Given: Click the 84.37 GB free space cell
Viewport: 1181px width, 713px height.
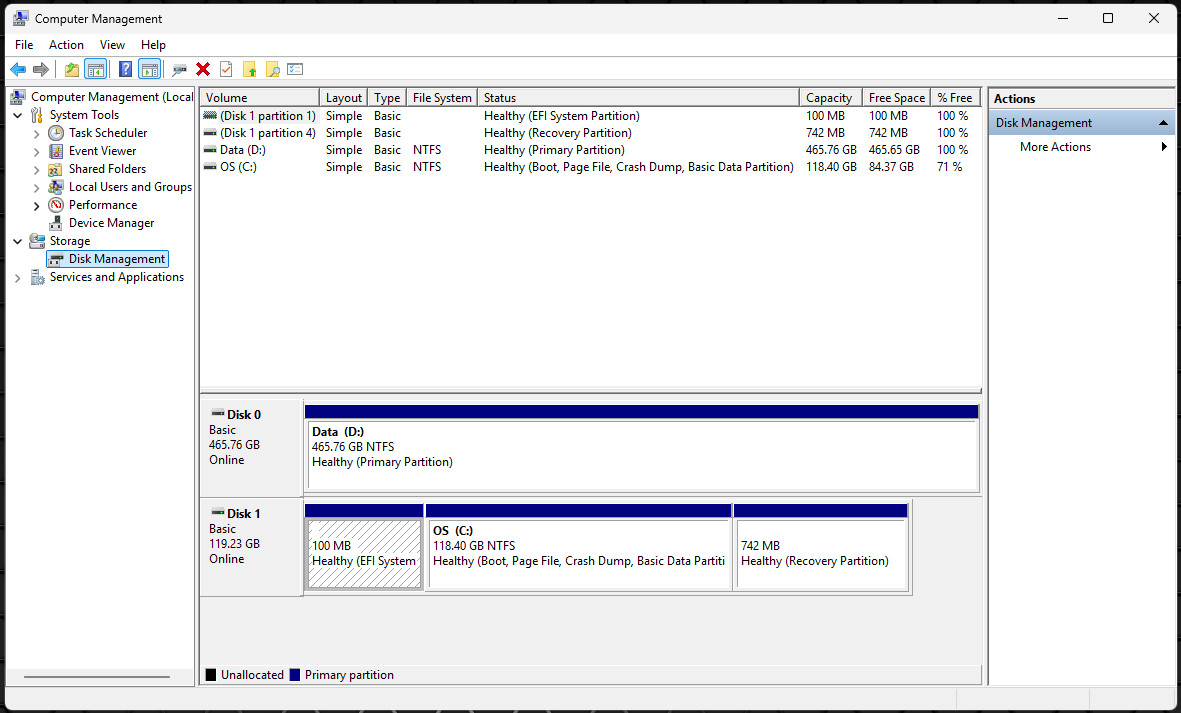Looking at the screenshot, I should (x=891, y=166).
